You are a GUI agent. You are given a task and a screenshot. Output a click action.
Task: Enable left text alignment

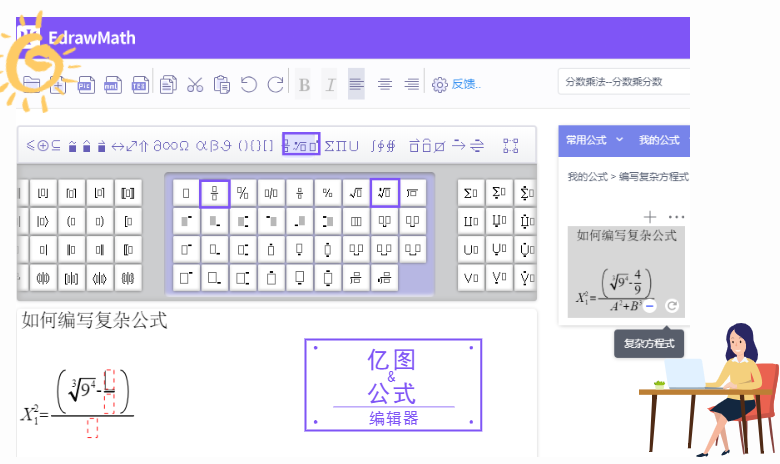(x=356, y=84)
